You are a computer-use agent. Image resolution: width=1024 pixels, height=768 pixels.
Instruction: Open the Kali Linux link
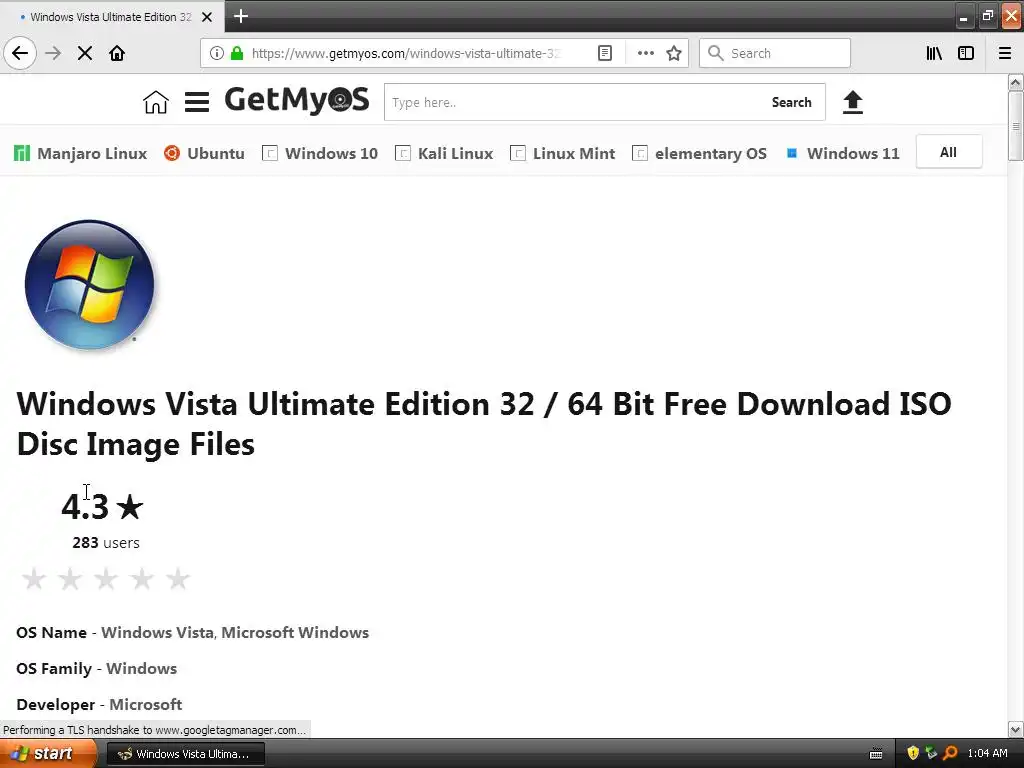tap(444, 153)
